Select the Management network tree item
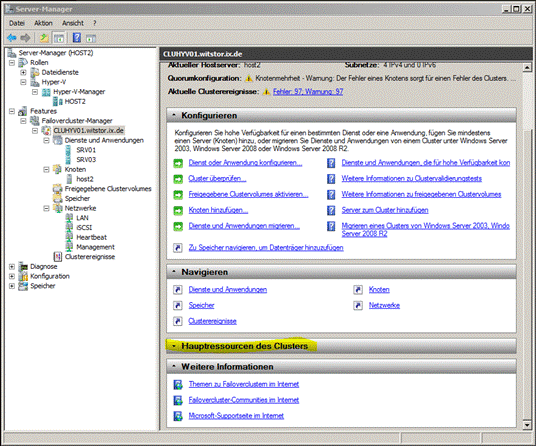Screen dimensions: 536x446 coord(95,247)
